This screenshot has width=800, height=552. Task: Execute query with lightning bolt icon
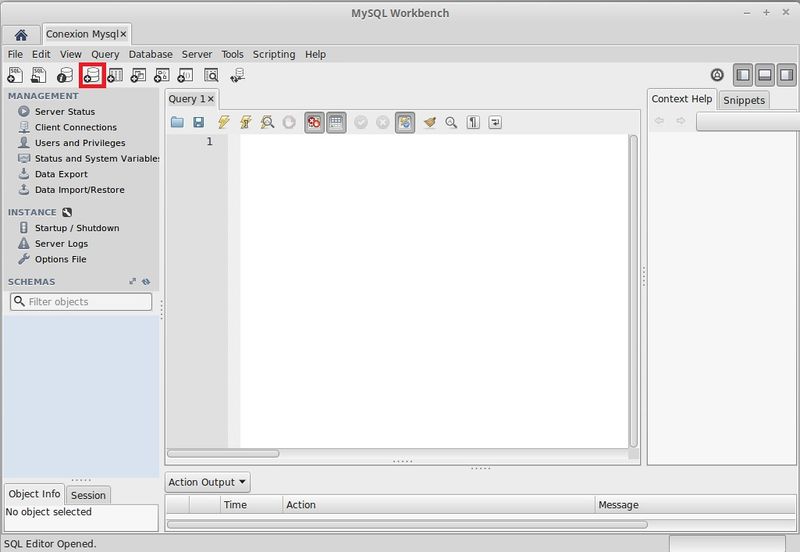pos(223,122)
